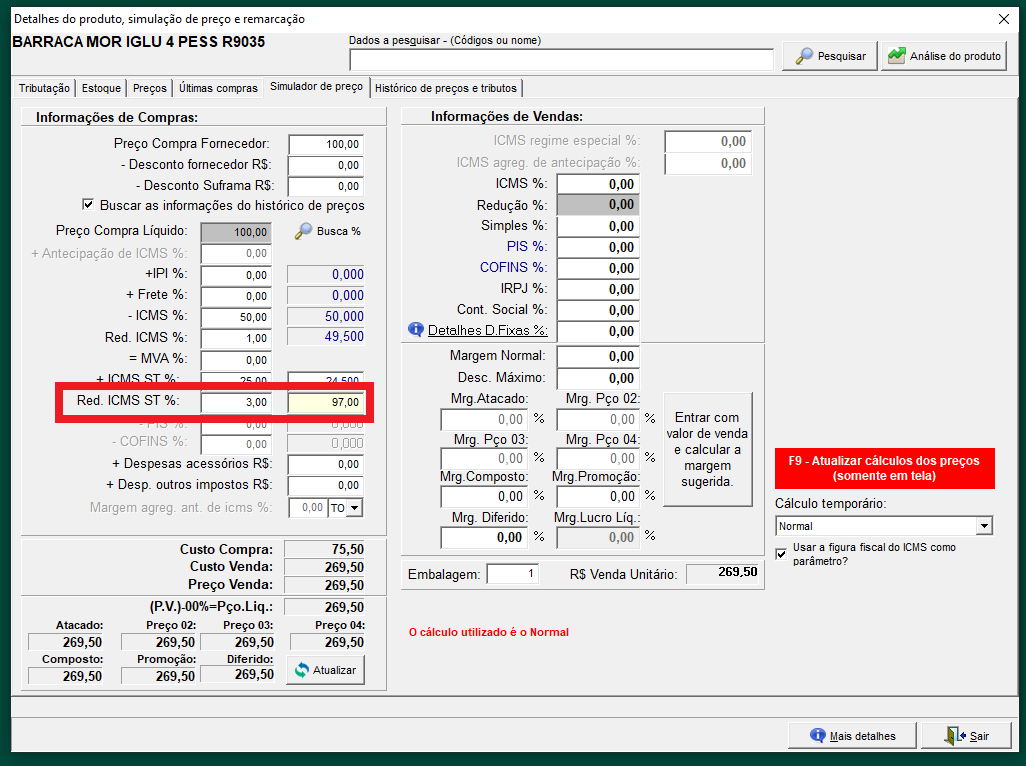Image resolution: width=1026 pixels, height=766 pixels.
Task: Toggle Buscar as informações do histórico checkbox
Action: click(x=88, y=205)
